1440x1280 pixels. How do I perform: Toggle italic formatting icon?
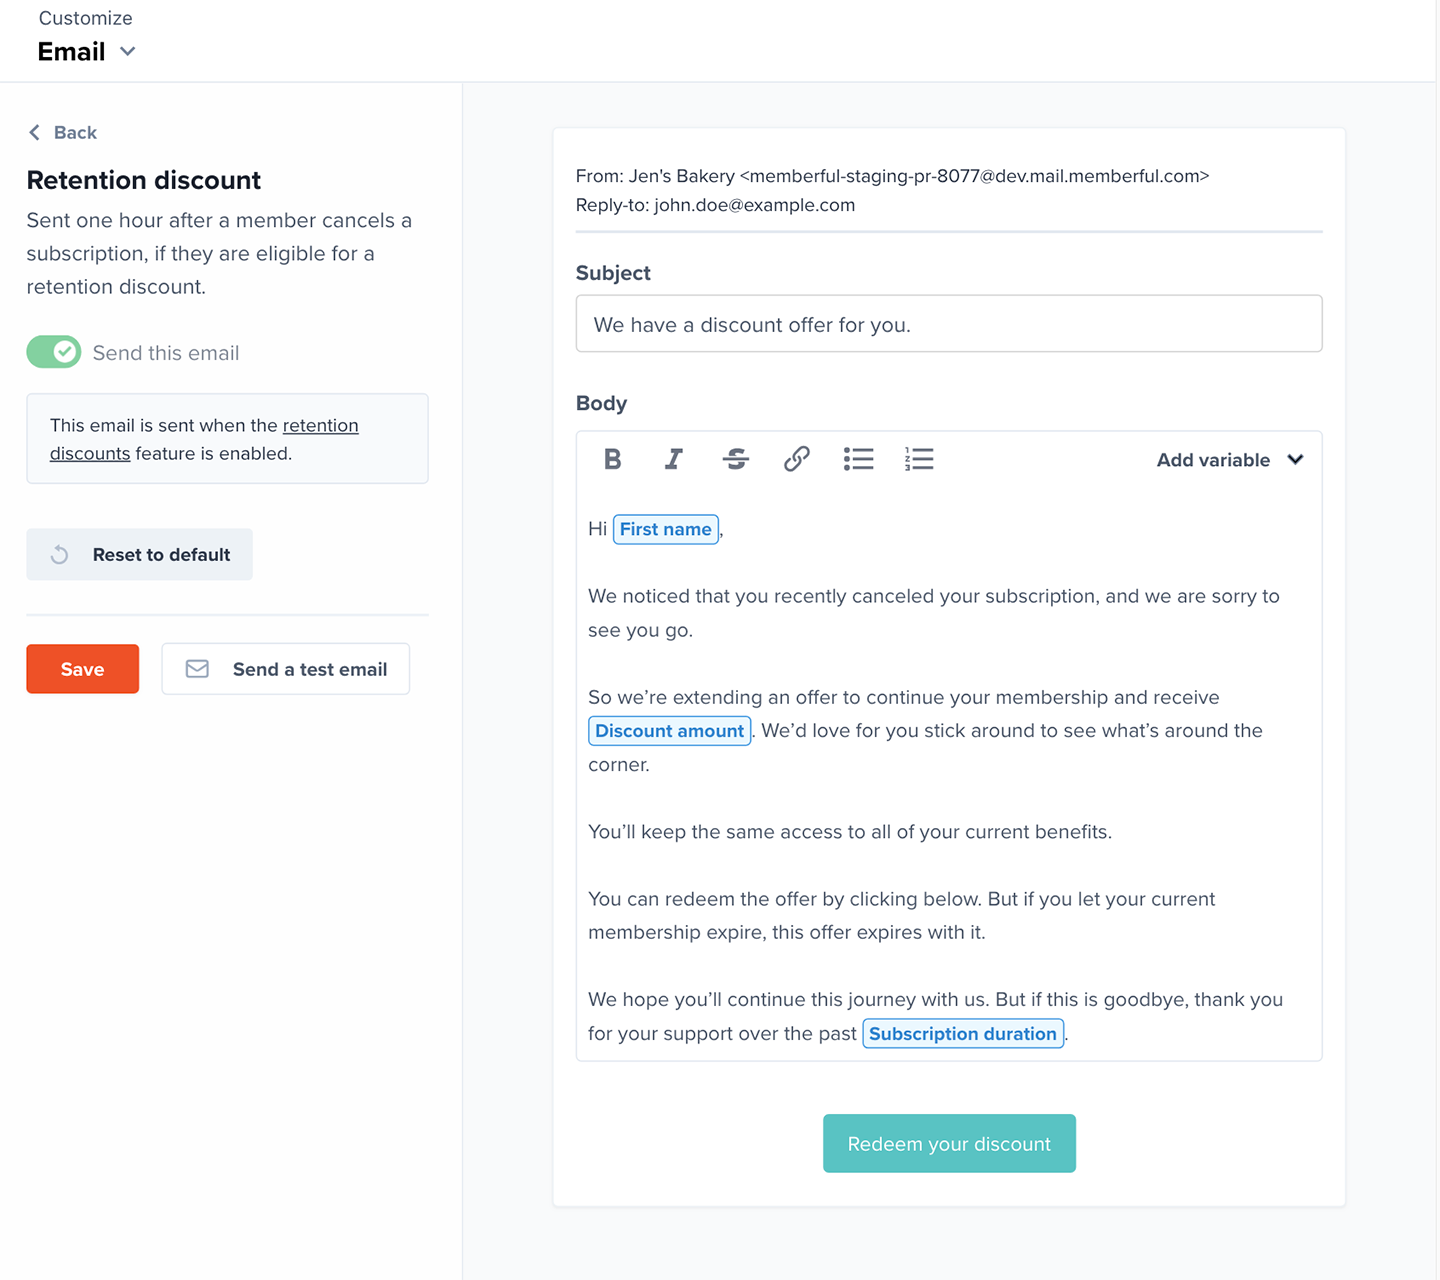(674, 459)
